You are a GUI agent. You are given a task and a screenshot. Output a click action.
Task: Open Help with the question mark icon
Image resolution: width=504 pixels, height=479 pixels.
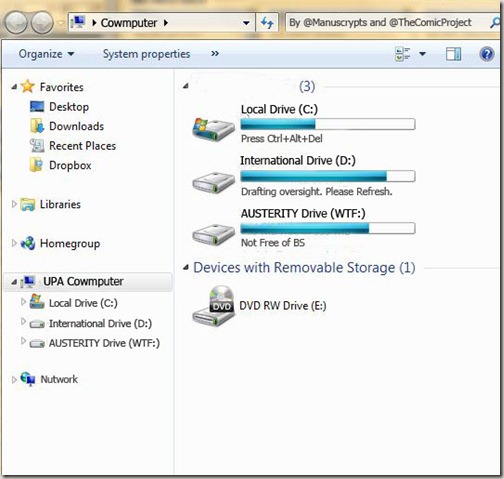tap(487, 54)
